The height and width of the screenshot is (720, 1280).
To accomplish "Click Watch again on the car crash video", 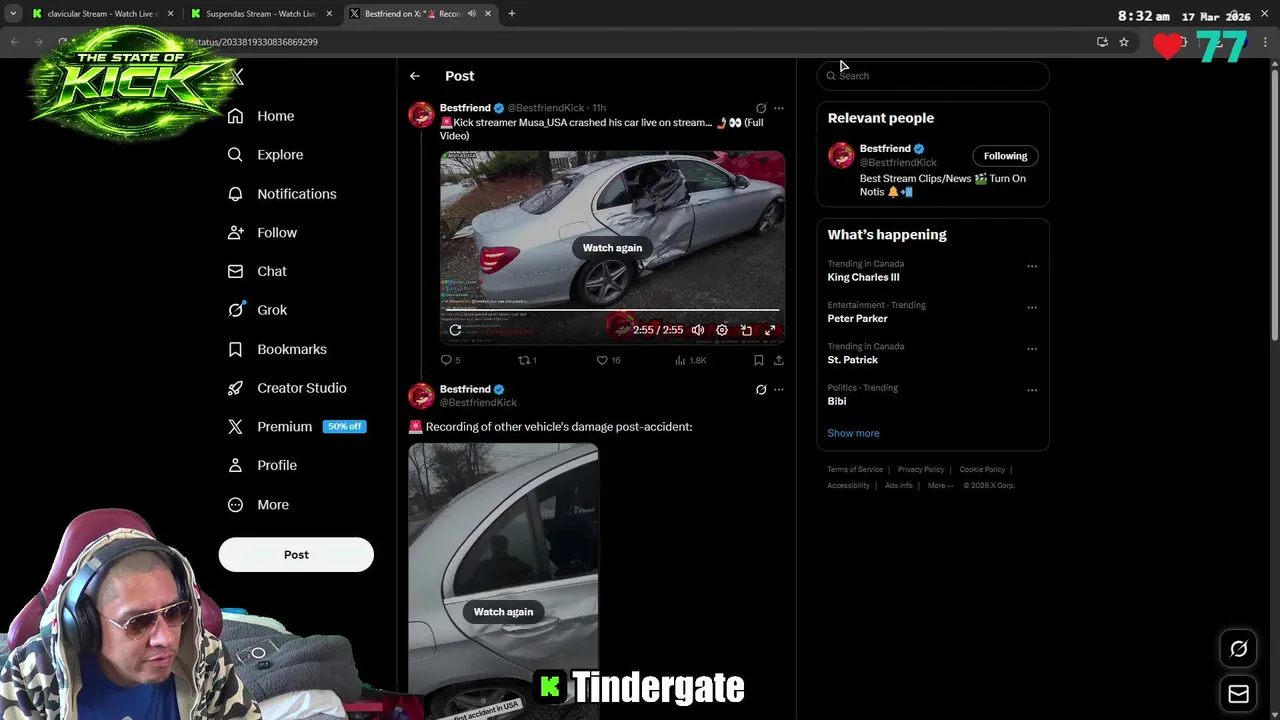I will point(612,248).
